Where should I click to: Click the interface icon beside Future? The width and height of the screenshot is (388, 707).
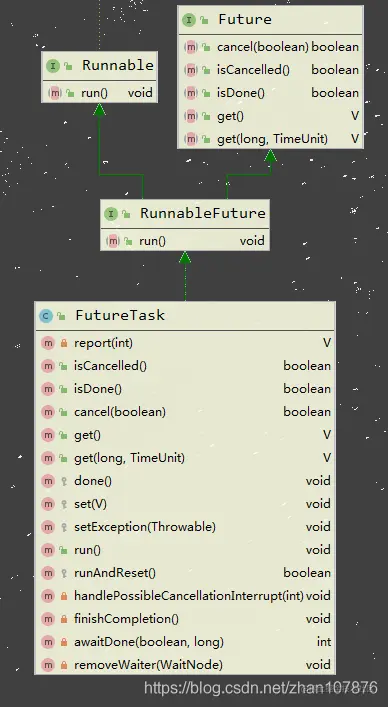coord(189,20)
